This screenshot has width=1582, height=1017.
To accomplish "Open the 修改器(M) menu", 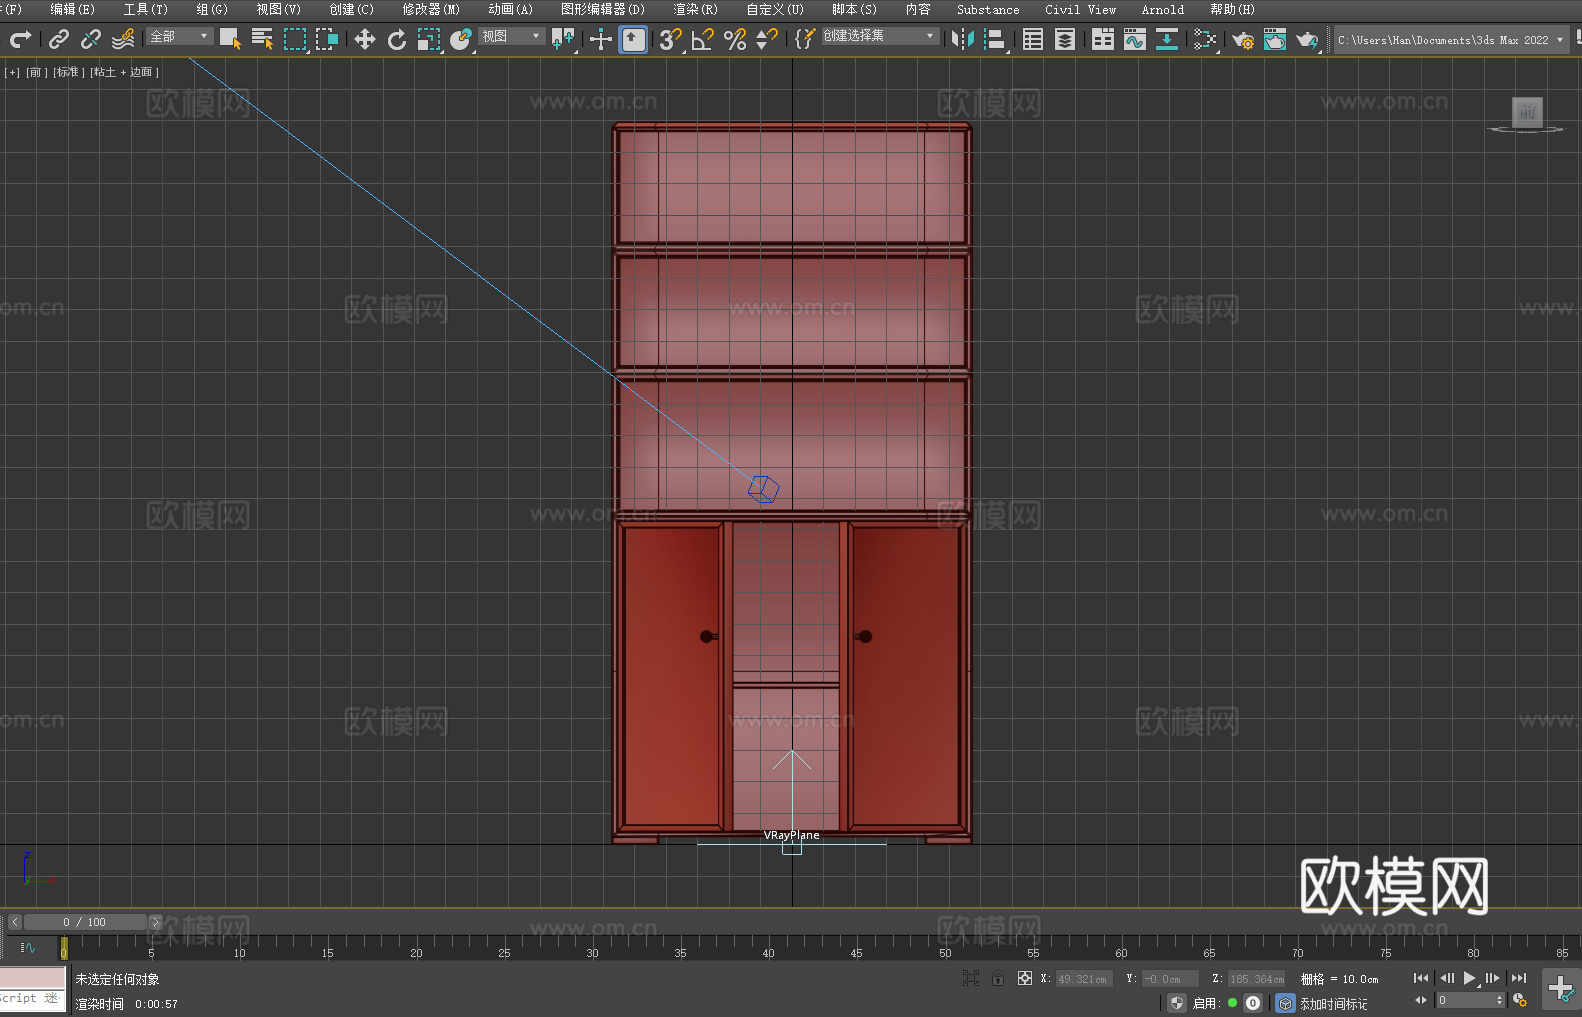I will pyautogui.click(x=431, y=9).
